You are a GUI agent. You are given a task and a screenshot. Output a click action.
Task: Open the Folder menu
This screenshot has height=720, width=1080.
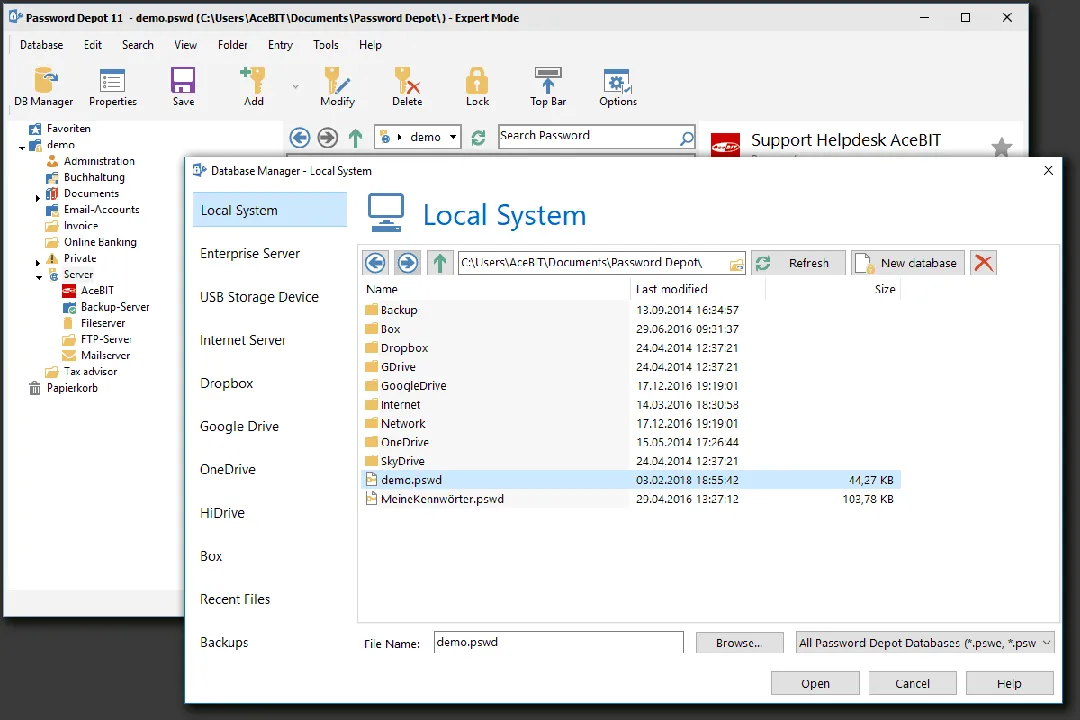[x=233, y=45]
